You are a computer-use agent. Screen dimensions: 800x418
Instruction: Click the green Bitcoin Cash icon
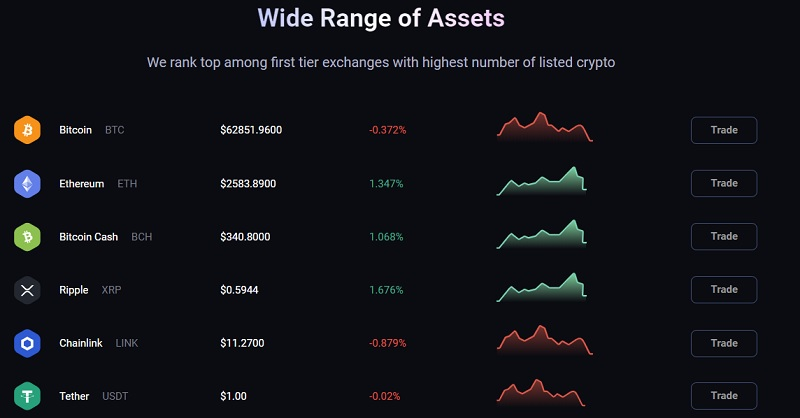pyautogui.click(x=27, y=237)
